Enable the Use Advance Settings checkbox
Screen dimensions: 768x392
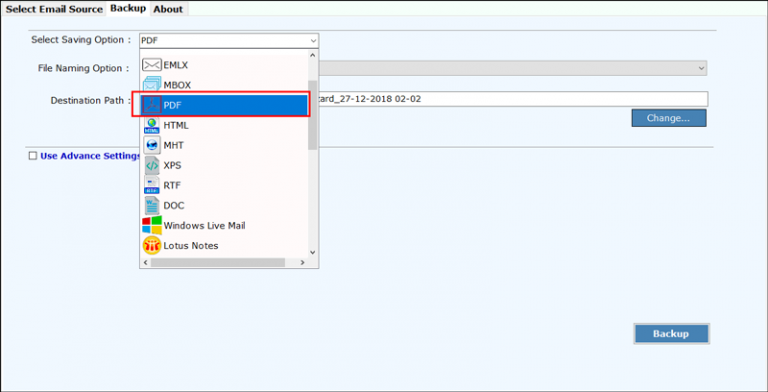33,156
